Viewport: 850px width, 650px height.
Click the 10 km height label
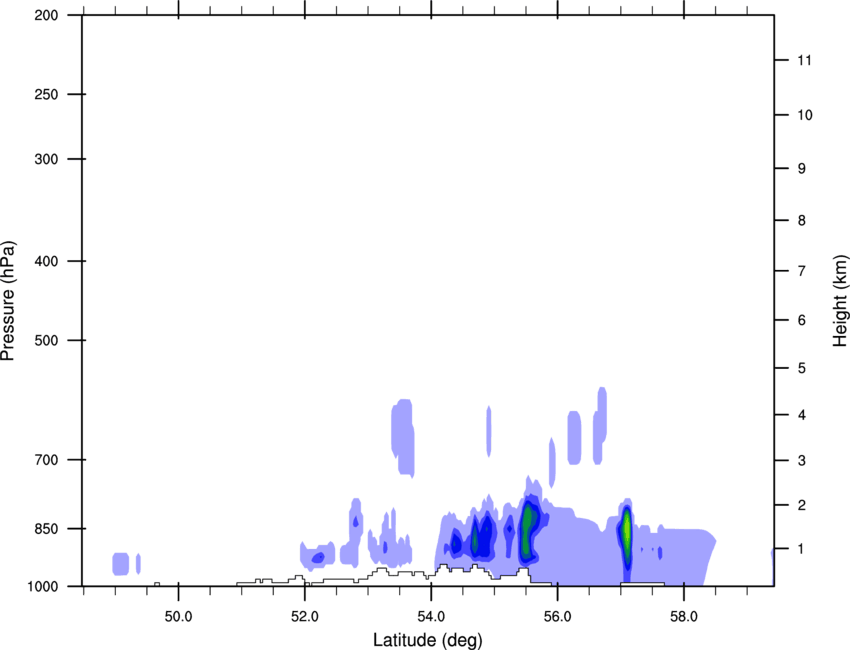point(805,115)
